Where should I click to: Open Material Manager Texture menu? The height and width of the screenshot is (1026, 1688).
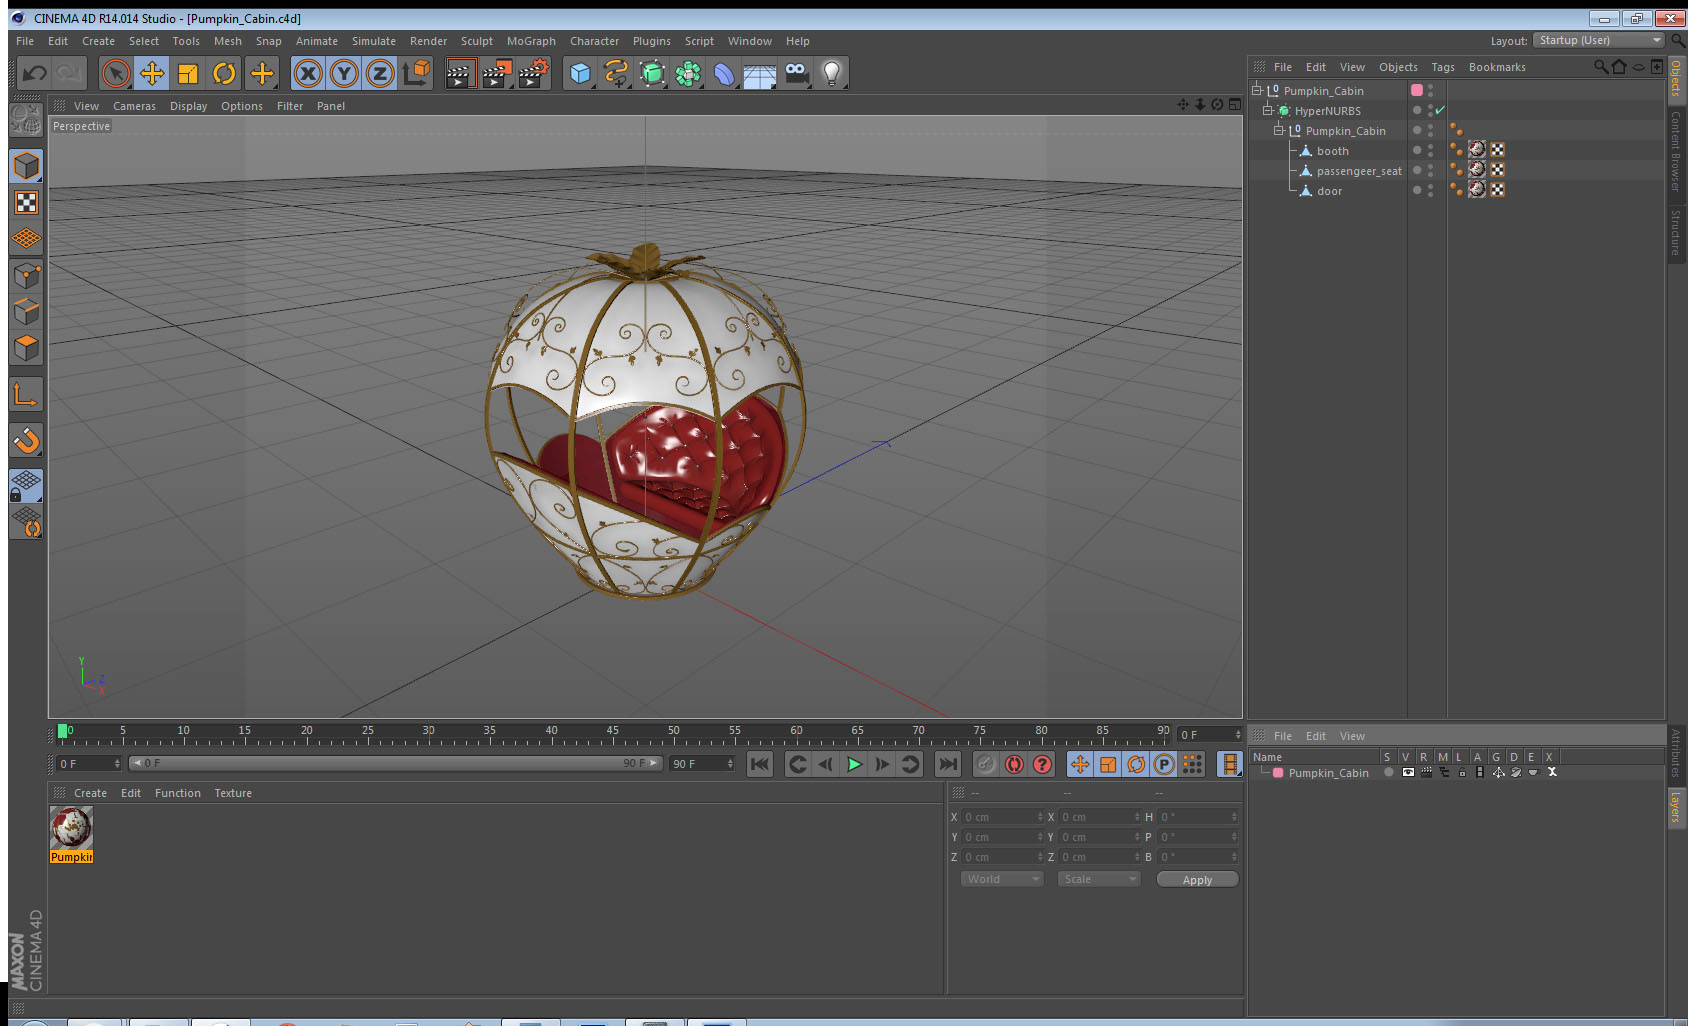click(x=233, y=793)
